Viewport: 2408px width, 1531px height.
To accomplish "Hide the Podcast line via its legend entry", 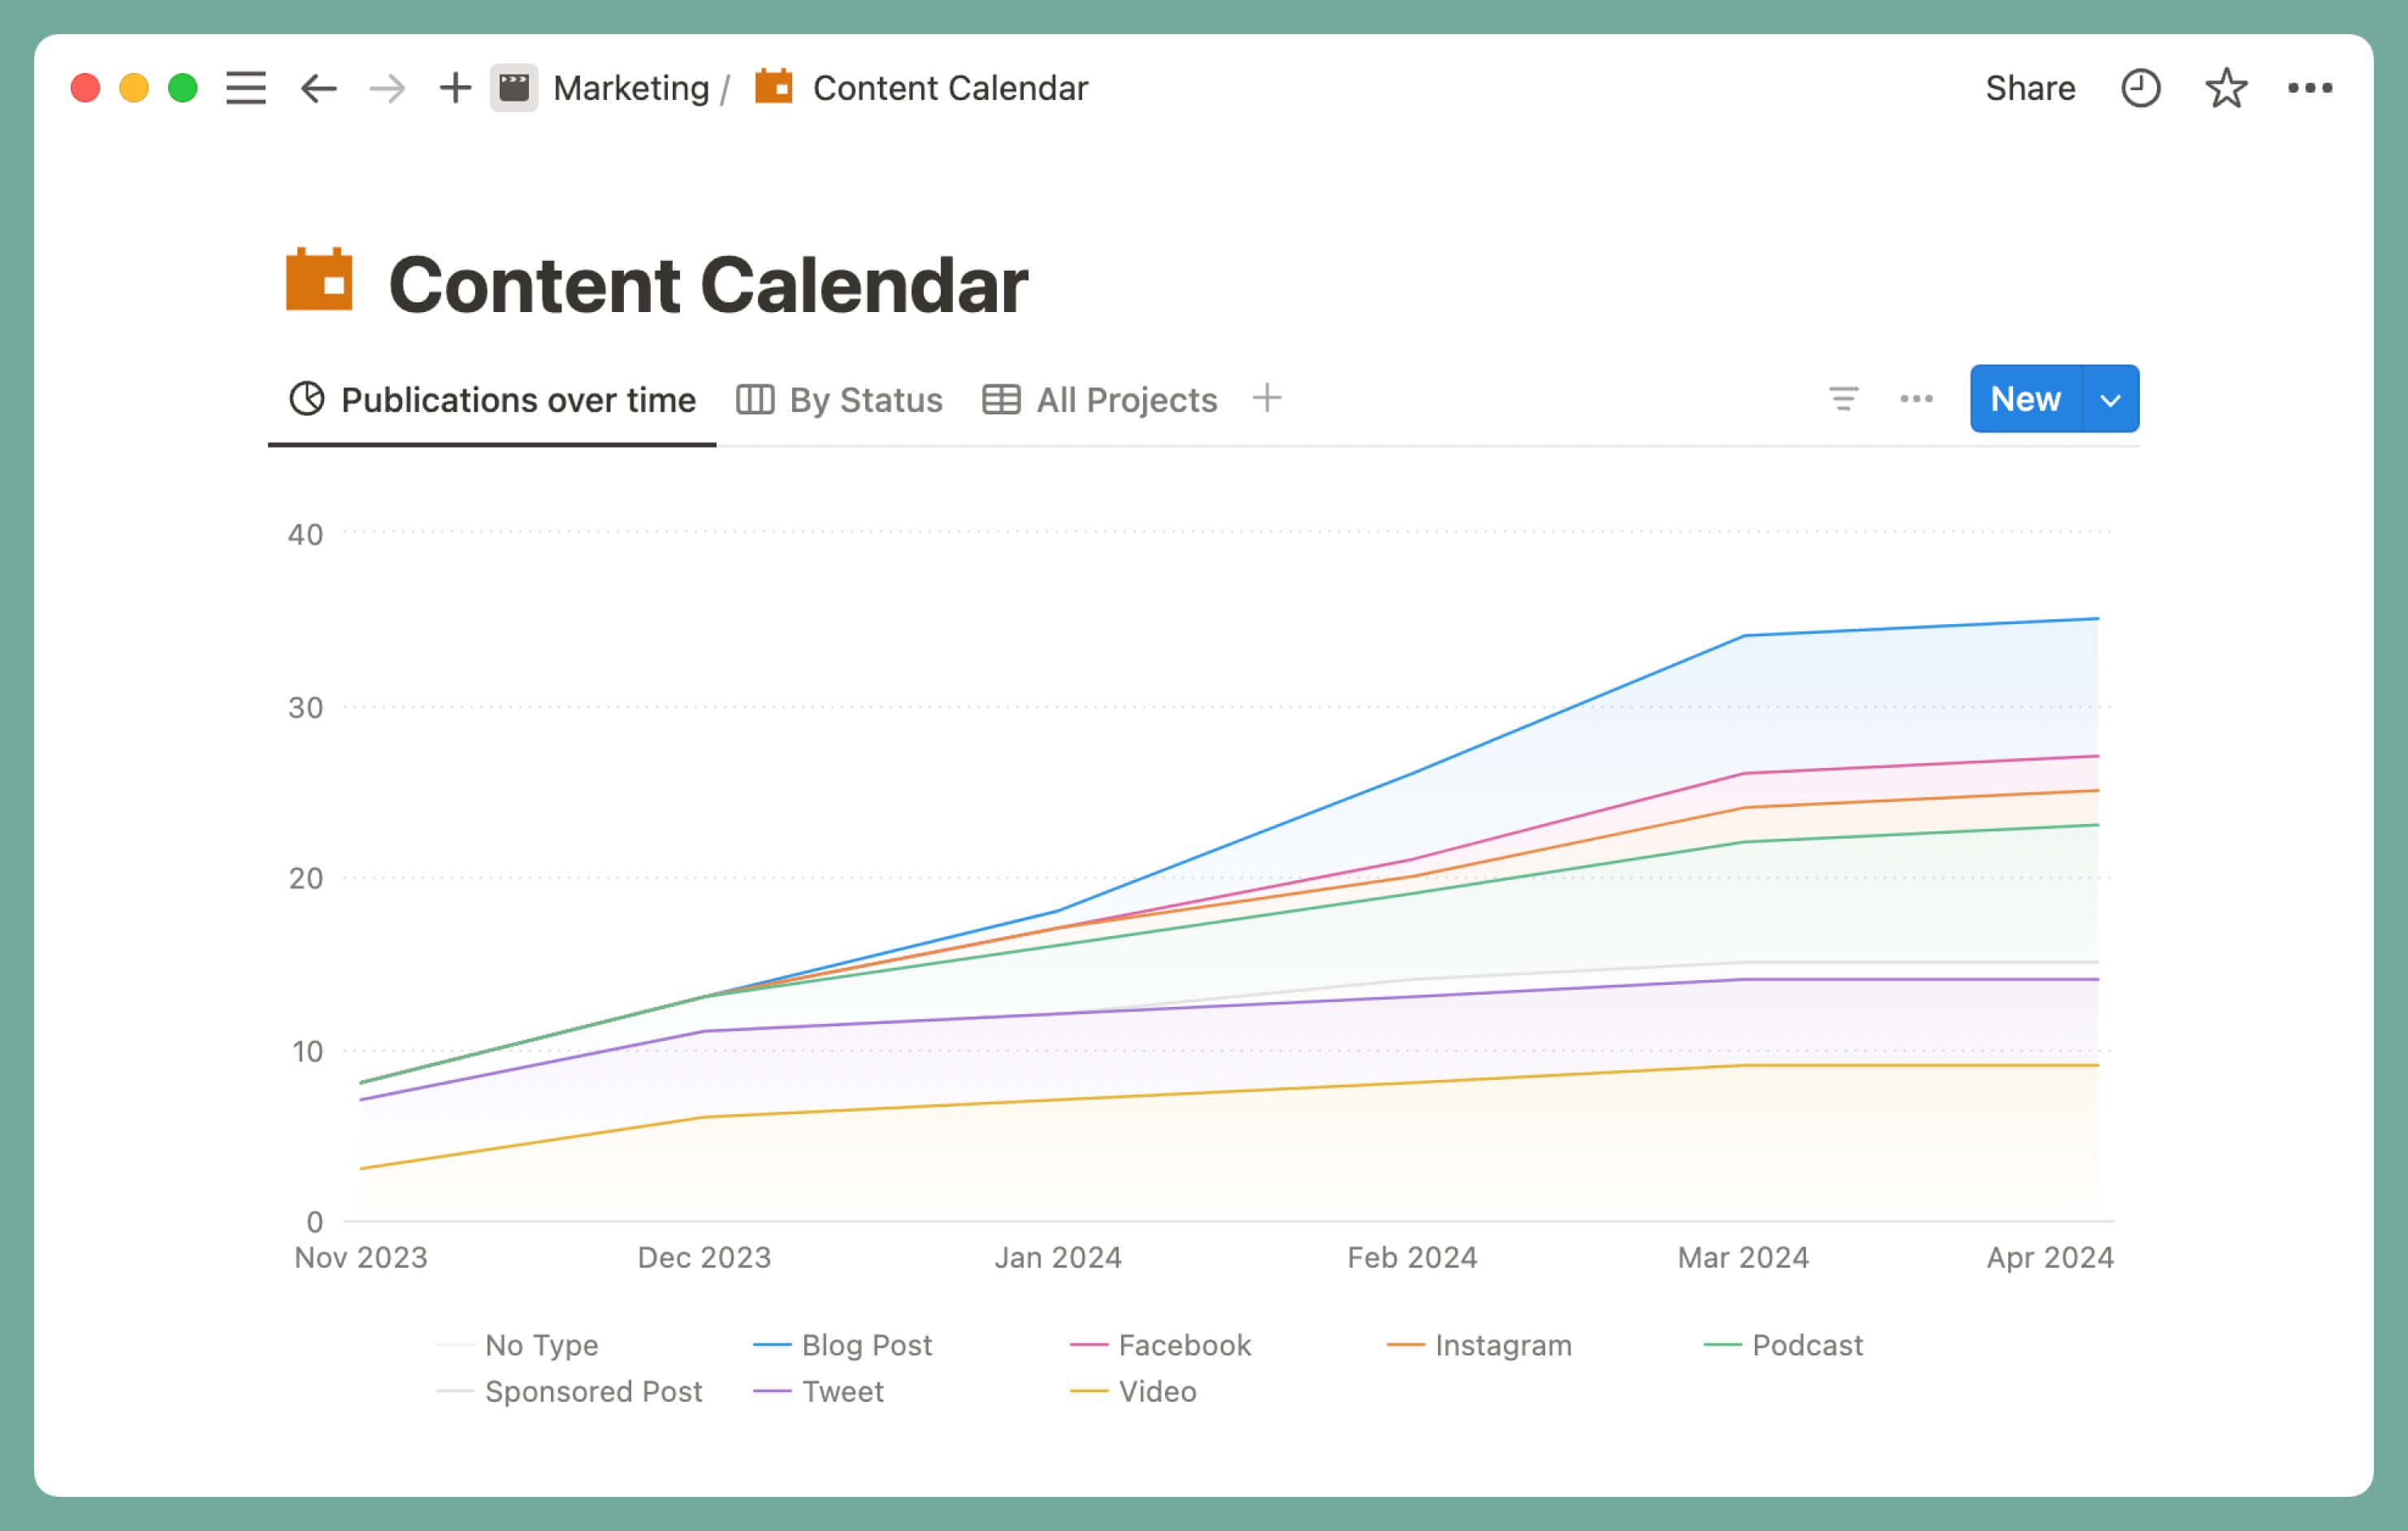I will pyautogui.click(x=1808, y=1345).
